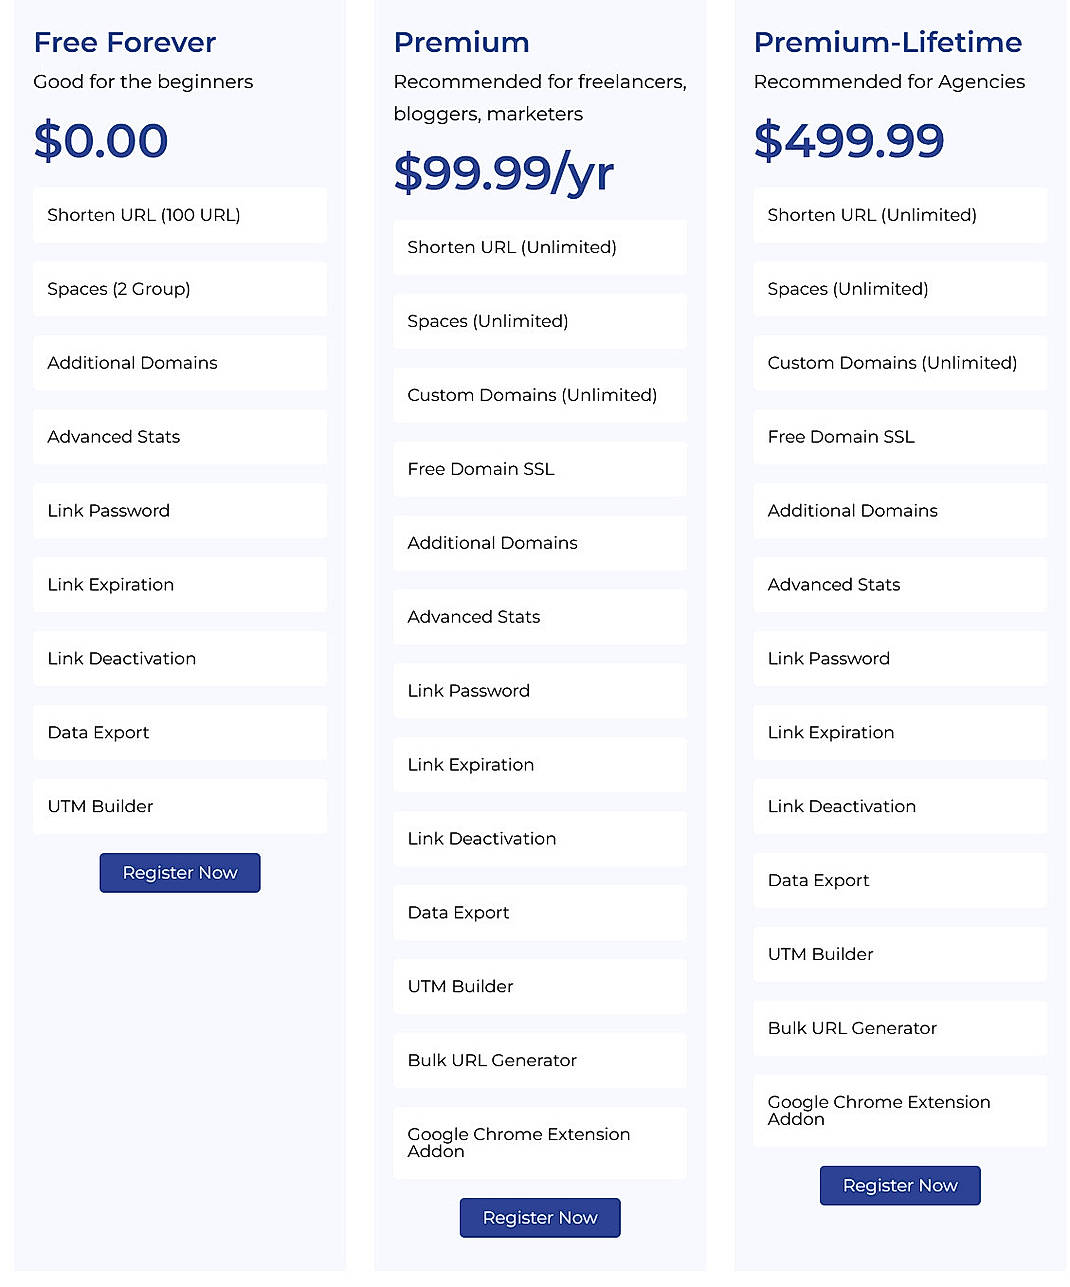This screenshot has width=1070, height=1287.
Task: Click the $99.99/yr price label
Action: (x=503, y=172)
